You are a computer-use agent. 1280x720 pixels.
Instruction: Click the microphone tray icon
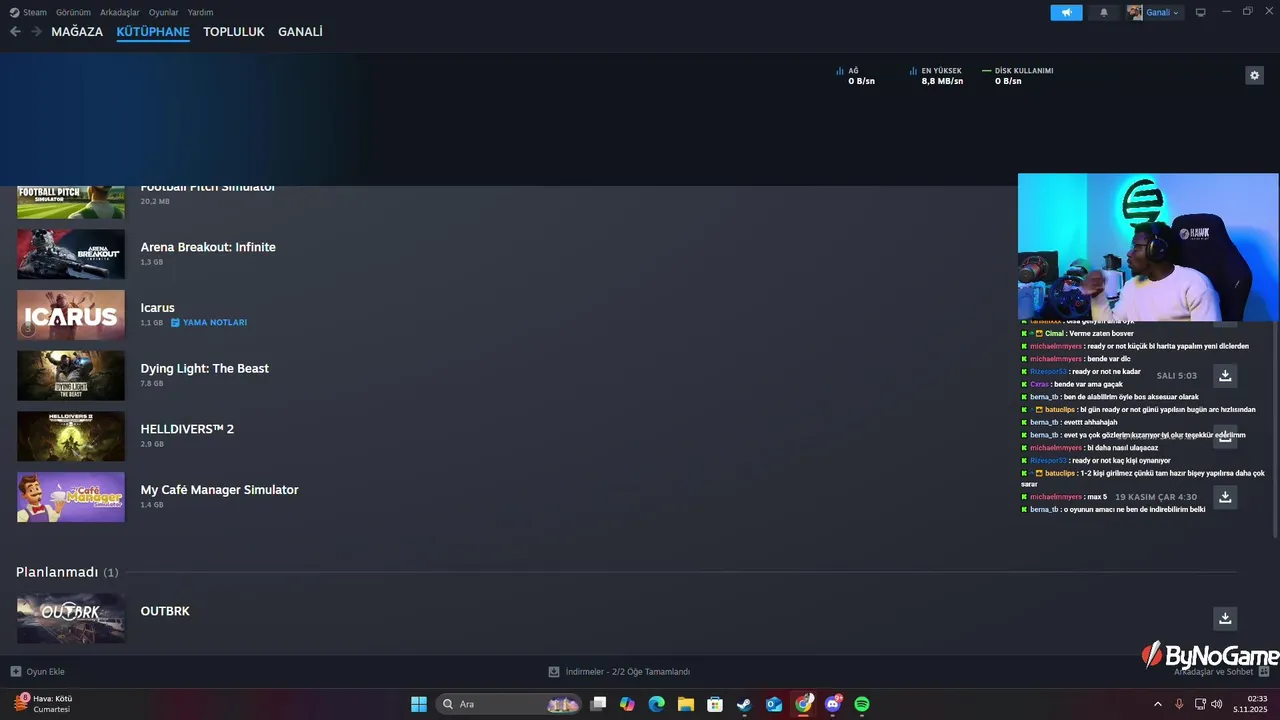pos(1179,704)
